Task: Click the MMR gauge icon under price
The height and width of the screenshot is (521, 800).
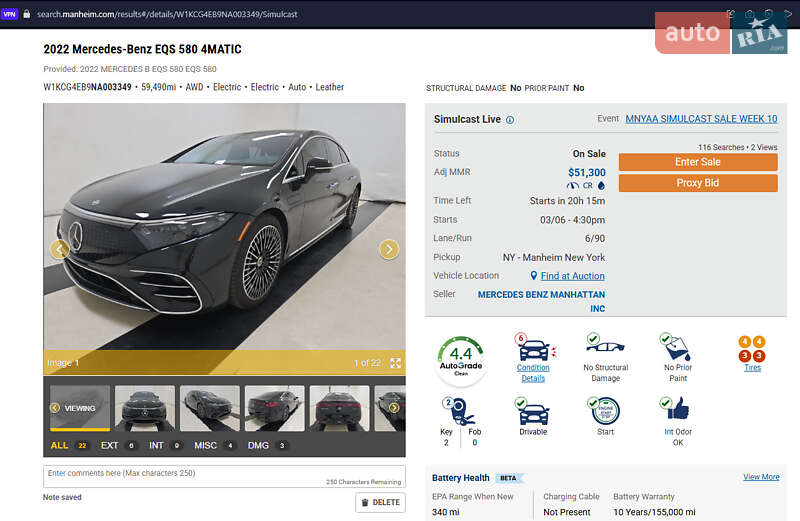Action: pos(573,186)
